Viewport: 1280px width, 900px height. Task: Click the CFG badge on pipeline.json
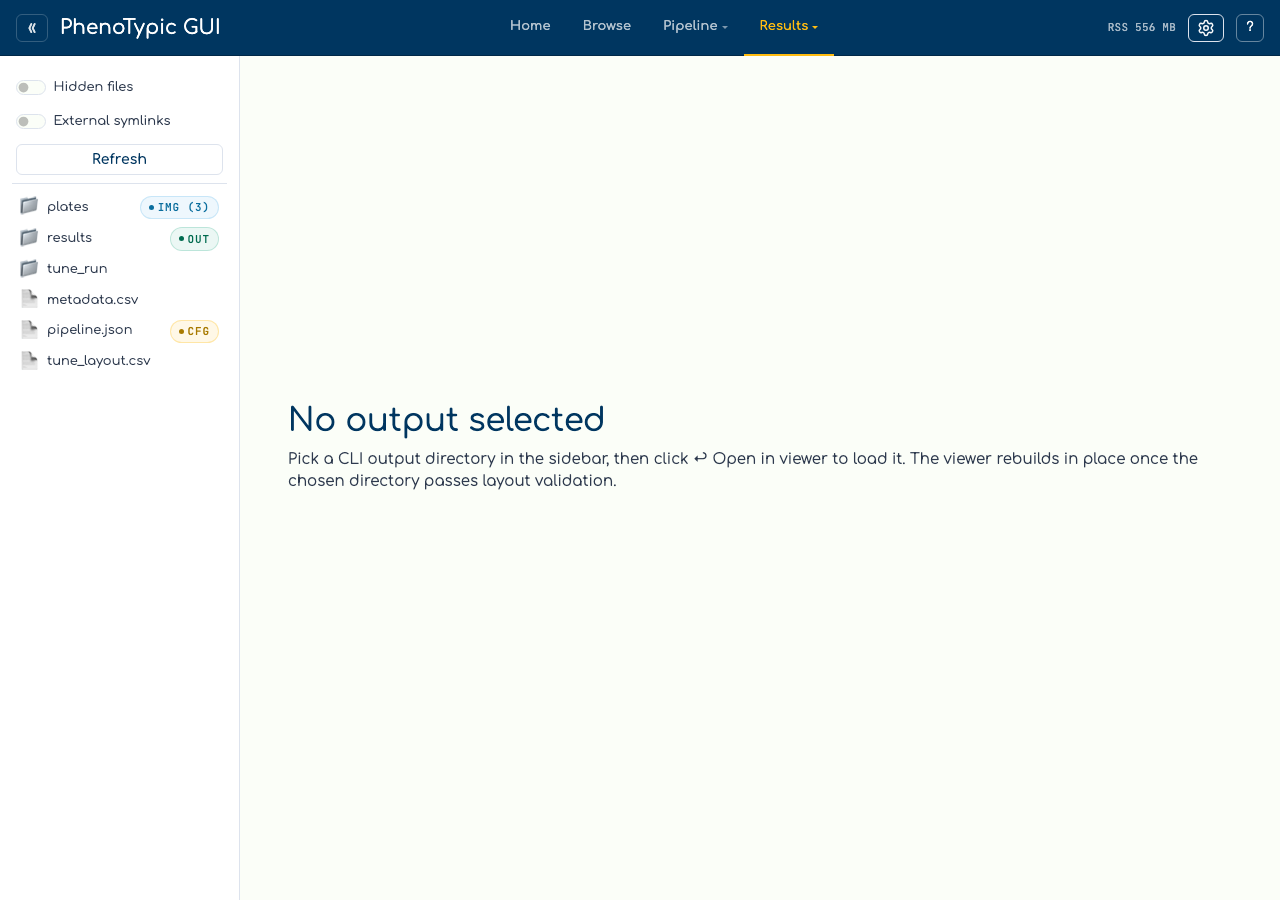[194, 332]
